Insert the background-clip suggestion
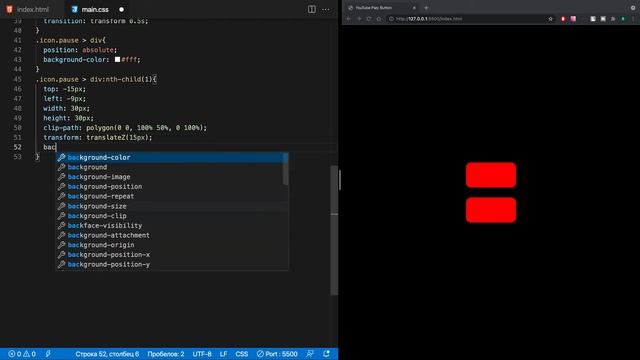Image resolution: width=640 pixels, height=360 pixels. point(171,216)
